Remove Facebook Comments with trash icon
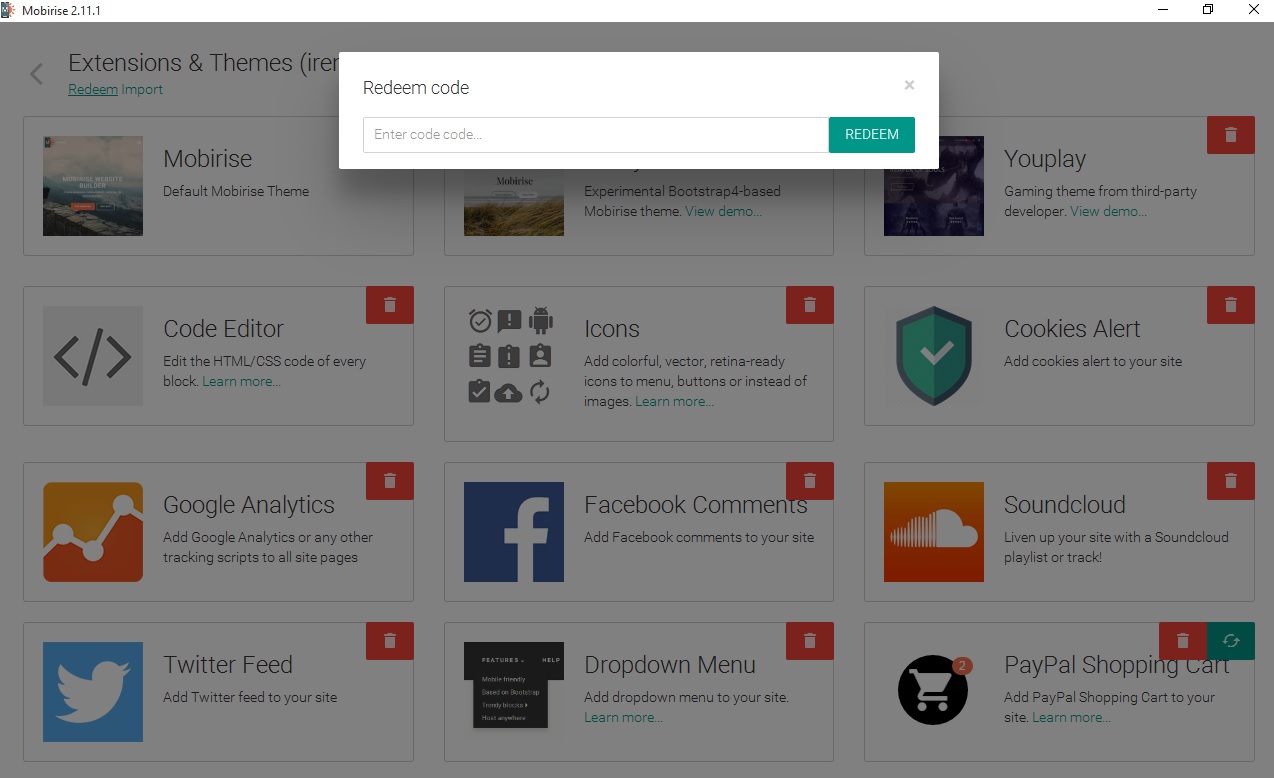The image size is (1274, 778). [810, 481]
